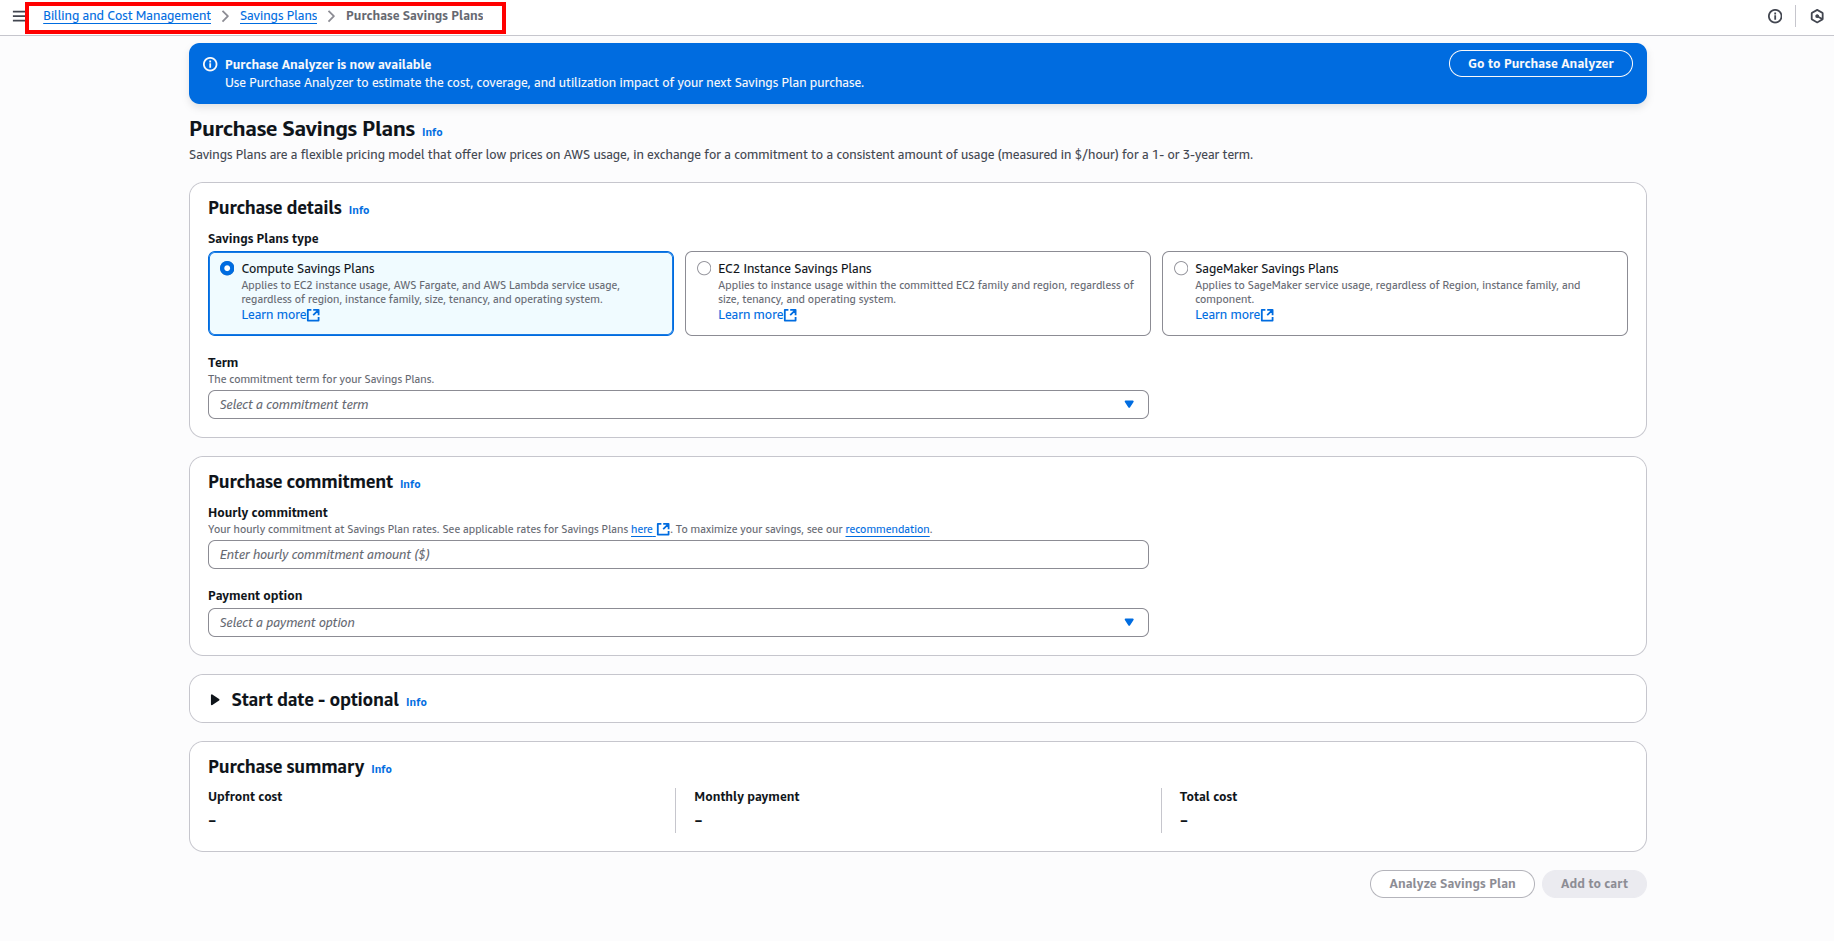The height and width of the screenshot is (941, 1834).
Task: Select EC2 Instance Savings Plans radio button
Action: pyautogui.click(x=704, y=268)
